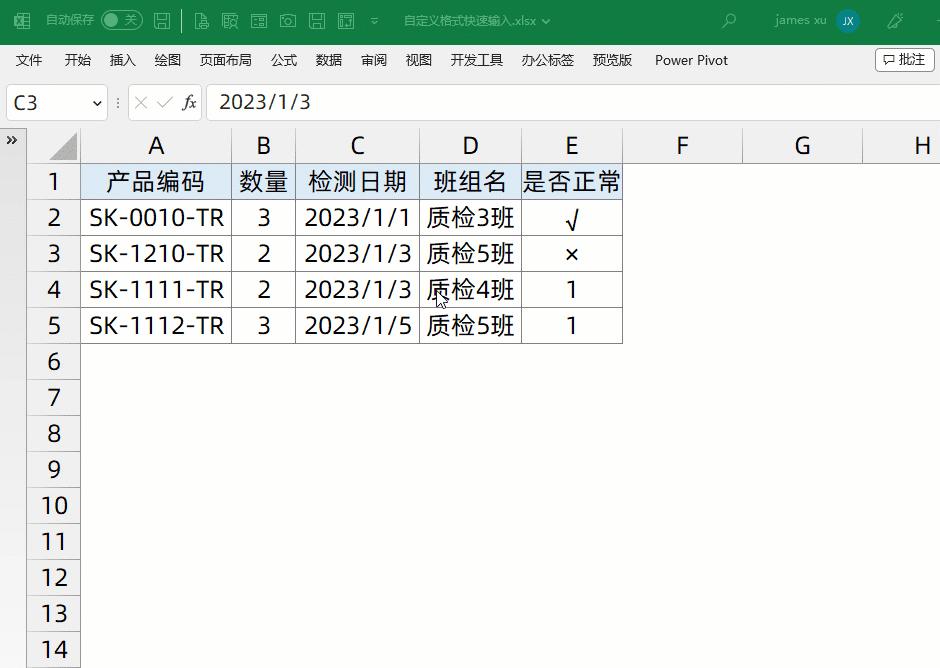Image resolution: width=940 pixels, height=668 pixels.
Task: Click the Excel logo icon at top-left
Action: 21,20
